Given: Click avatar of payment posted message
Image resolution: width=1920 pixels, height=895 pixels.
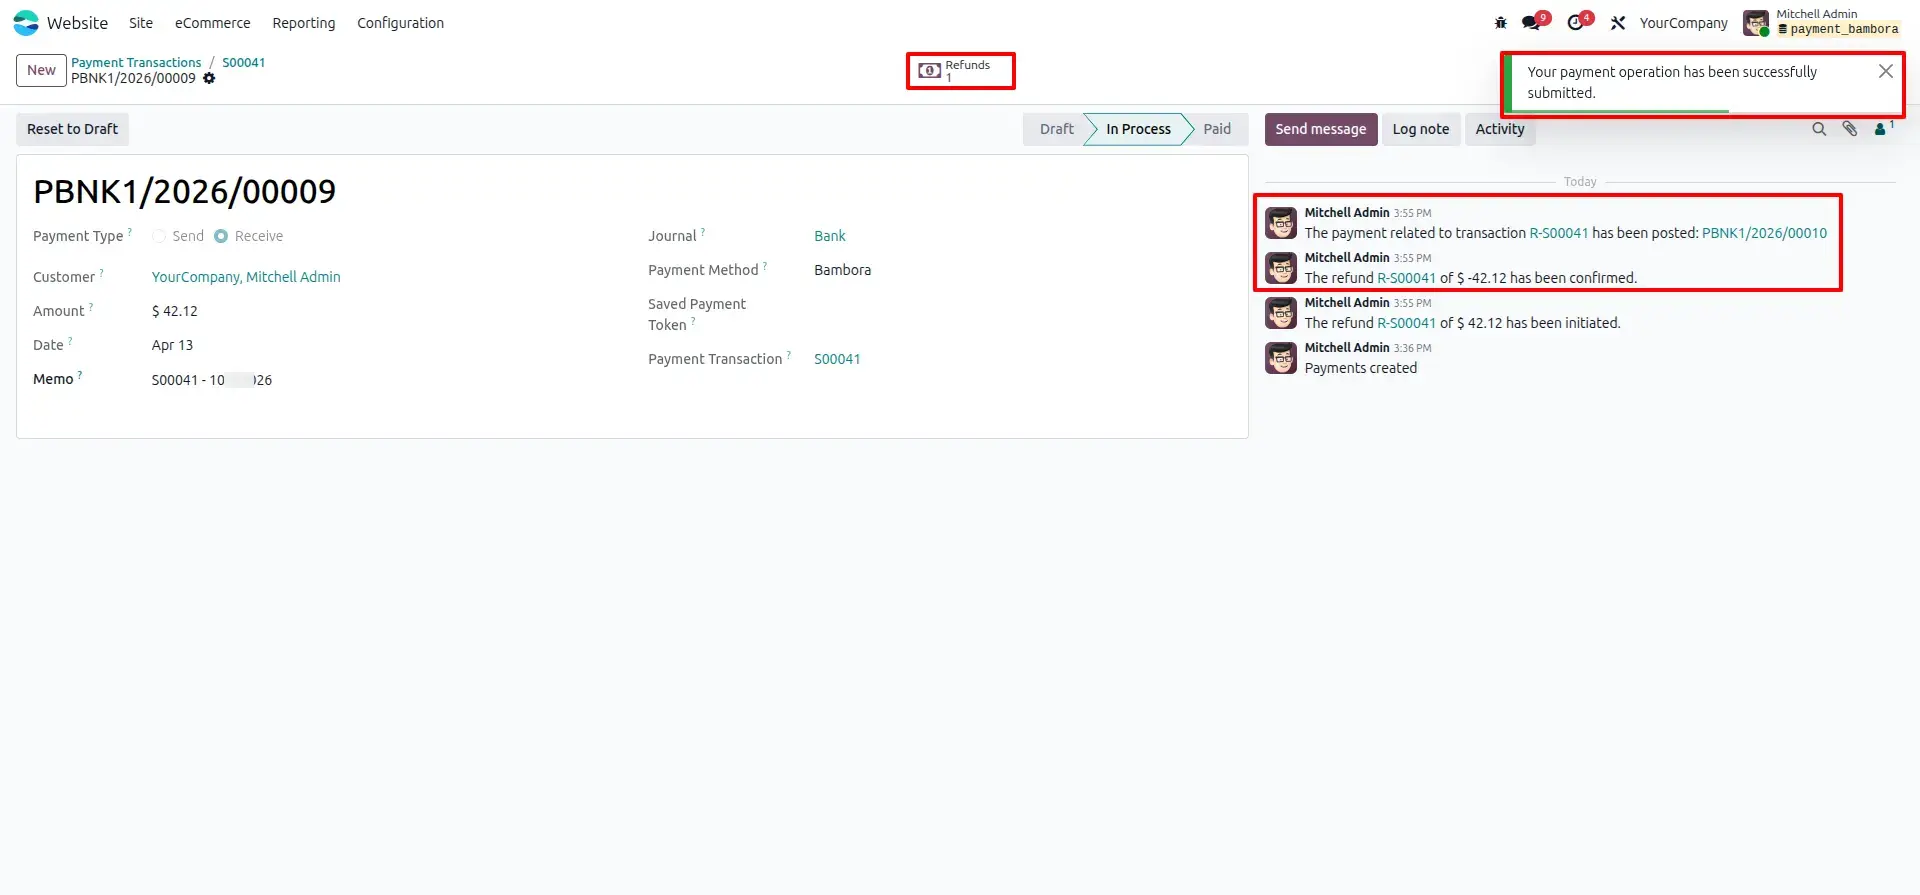Looking at the screenshot, I should 1281,223.
